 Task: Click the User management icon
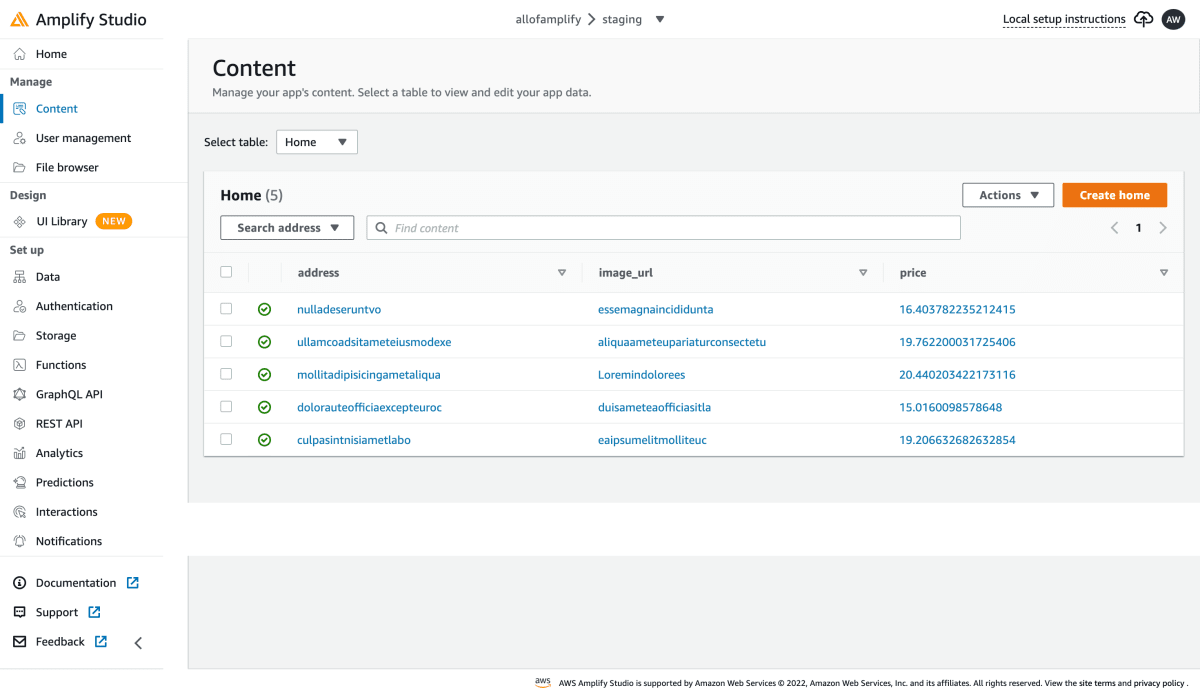tap(20, 138)
